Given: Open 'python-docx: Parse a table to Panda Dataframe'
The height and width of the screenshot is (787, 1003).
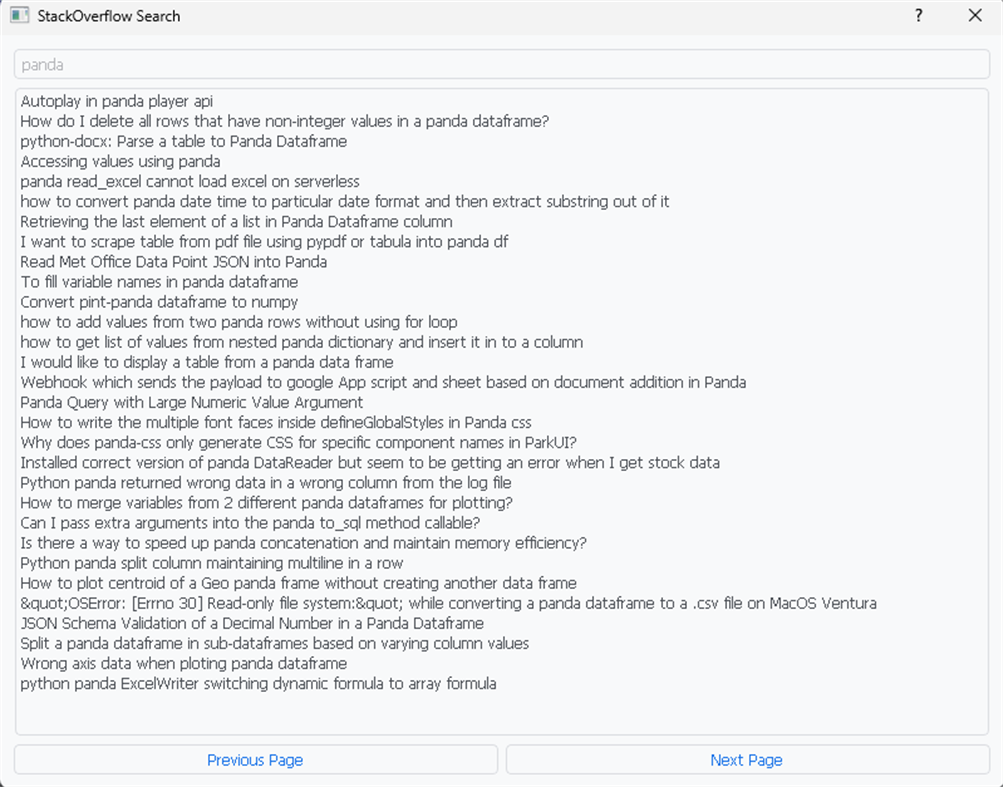Looking at the screenshot, I should click(183, 141).
